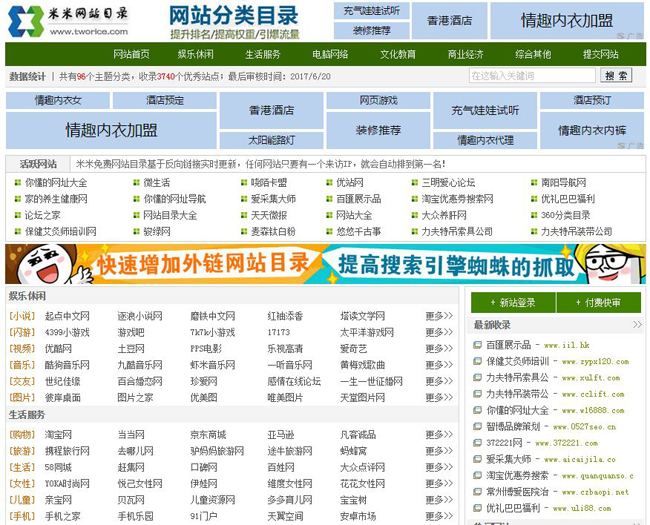Click the green icon beside 优站网

[329, 182]
